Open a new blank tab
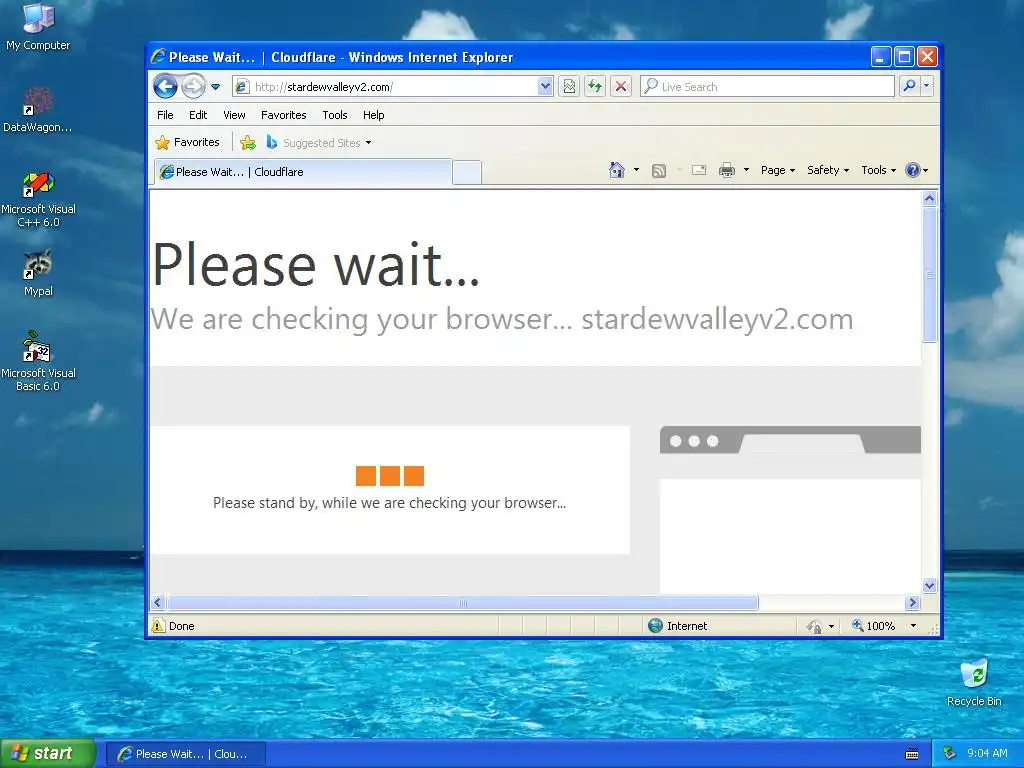 coord(467,172)
